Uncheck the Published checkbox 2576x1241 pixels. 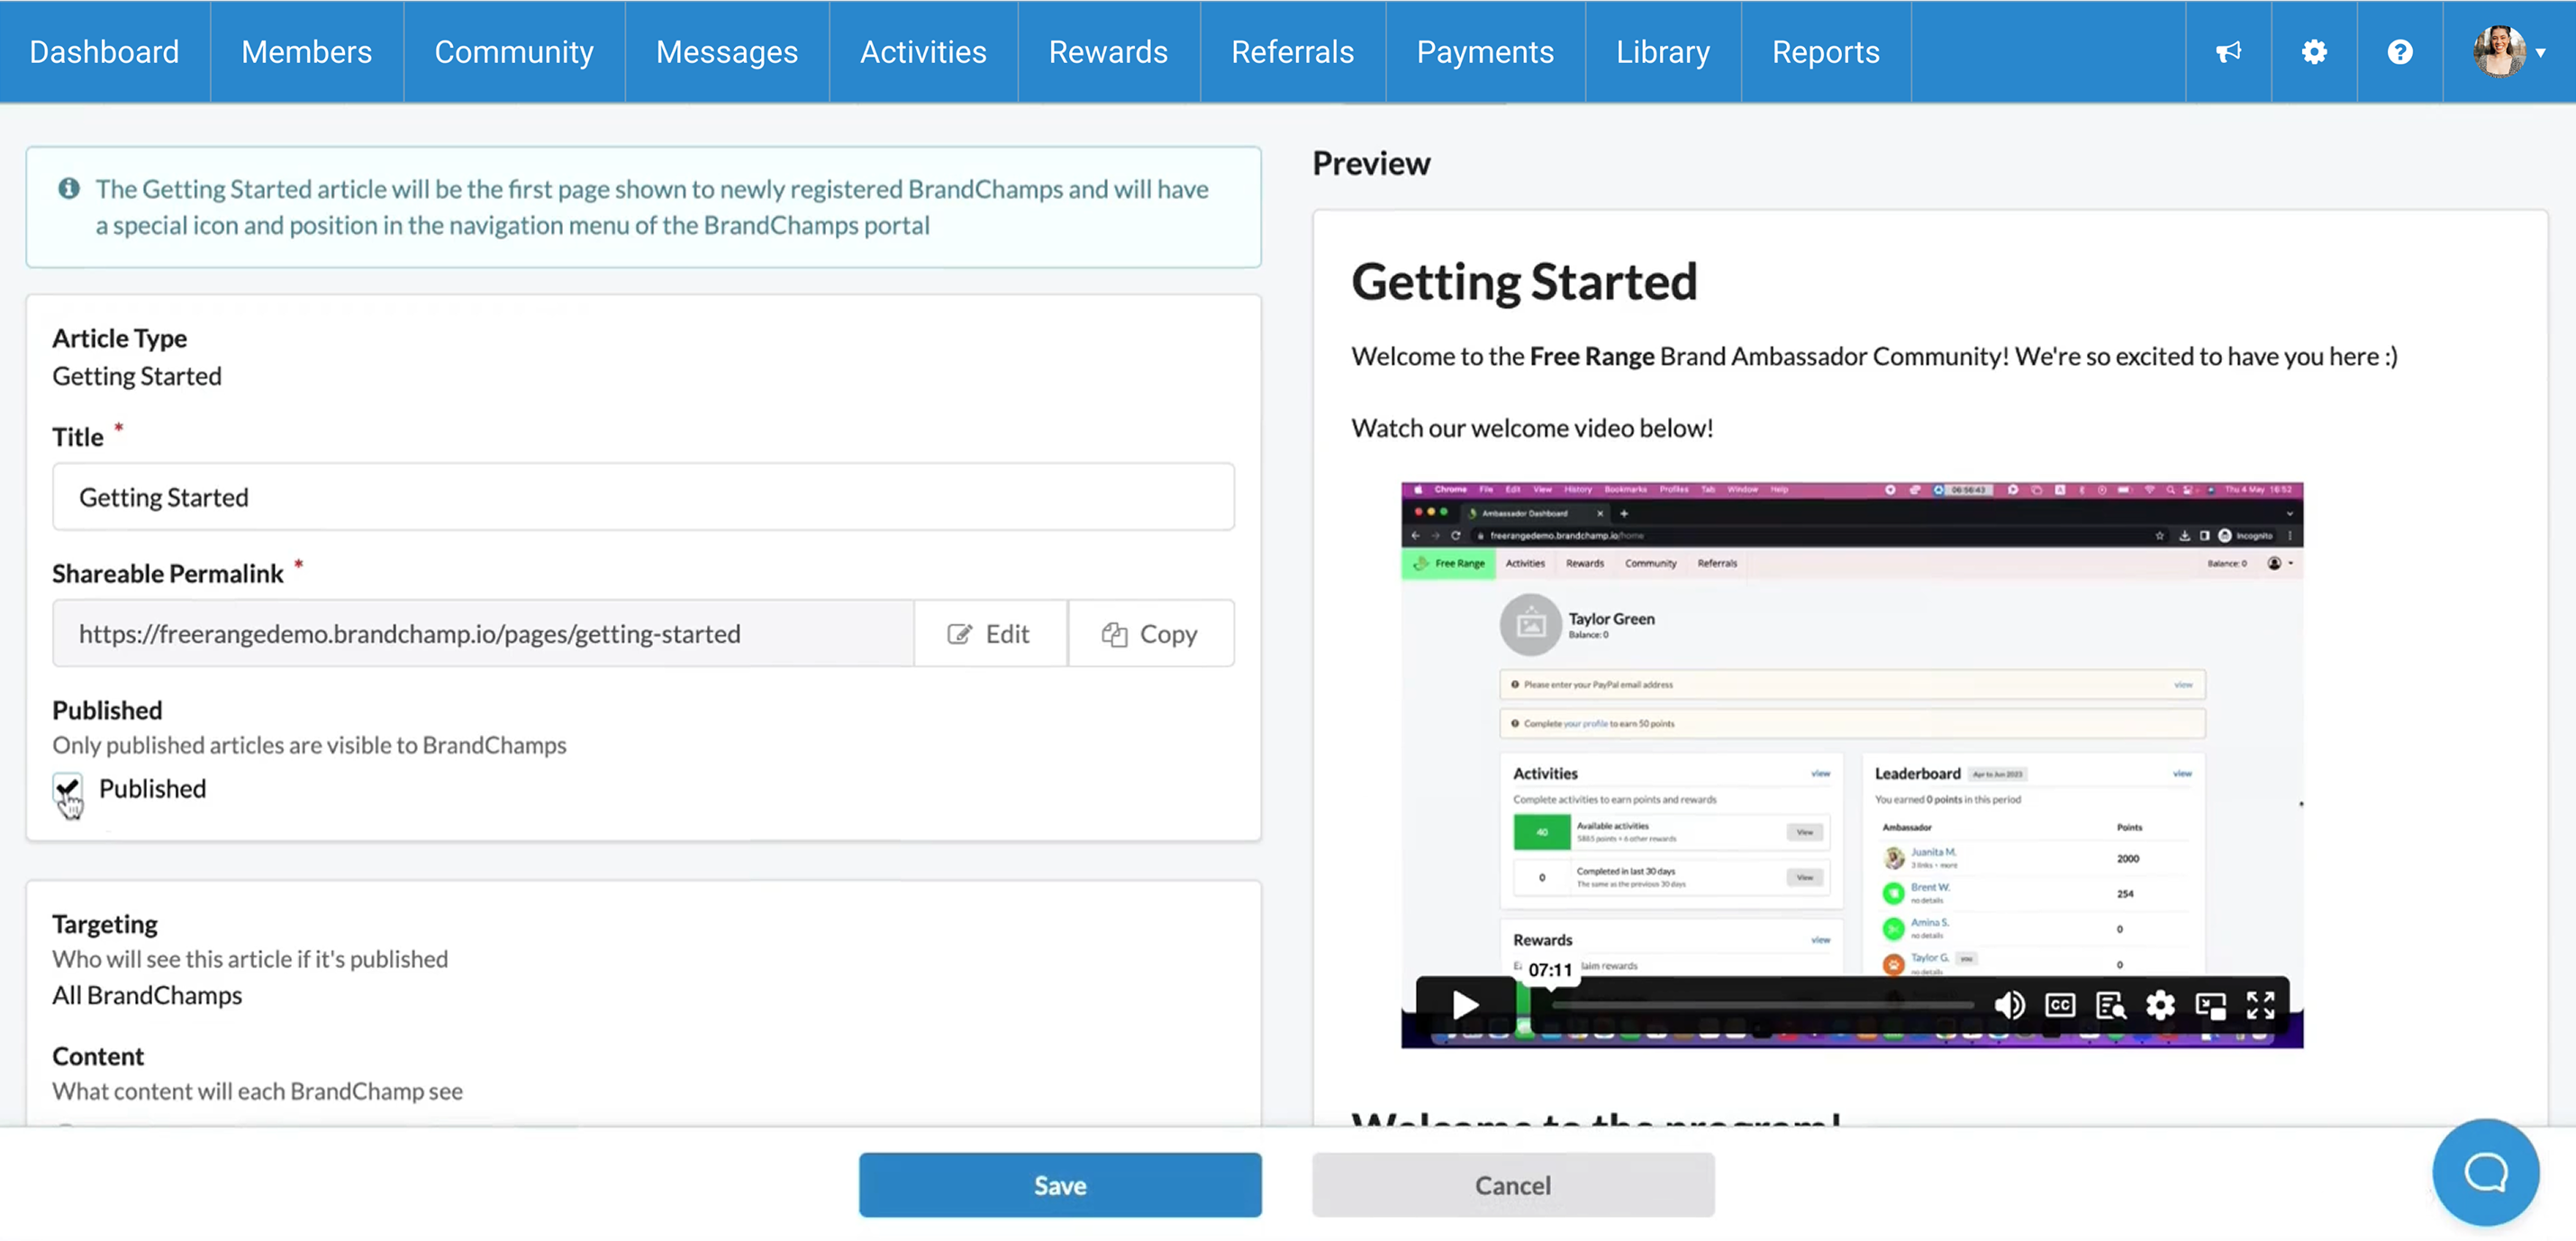click(68, 789)
